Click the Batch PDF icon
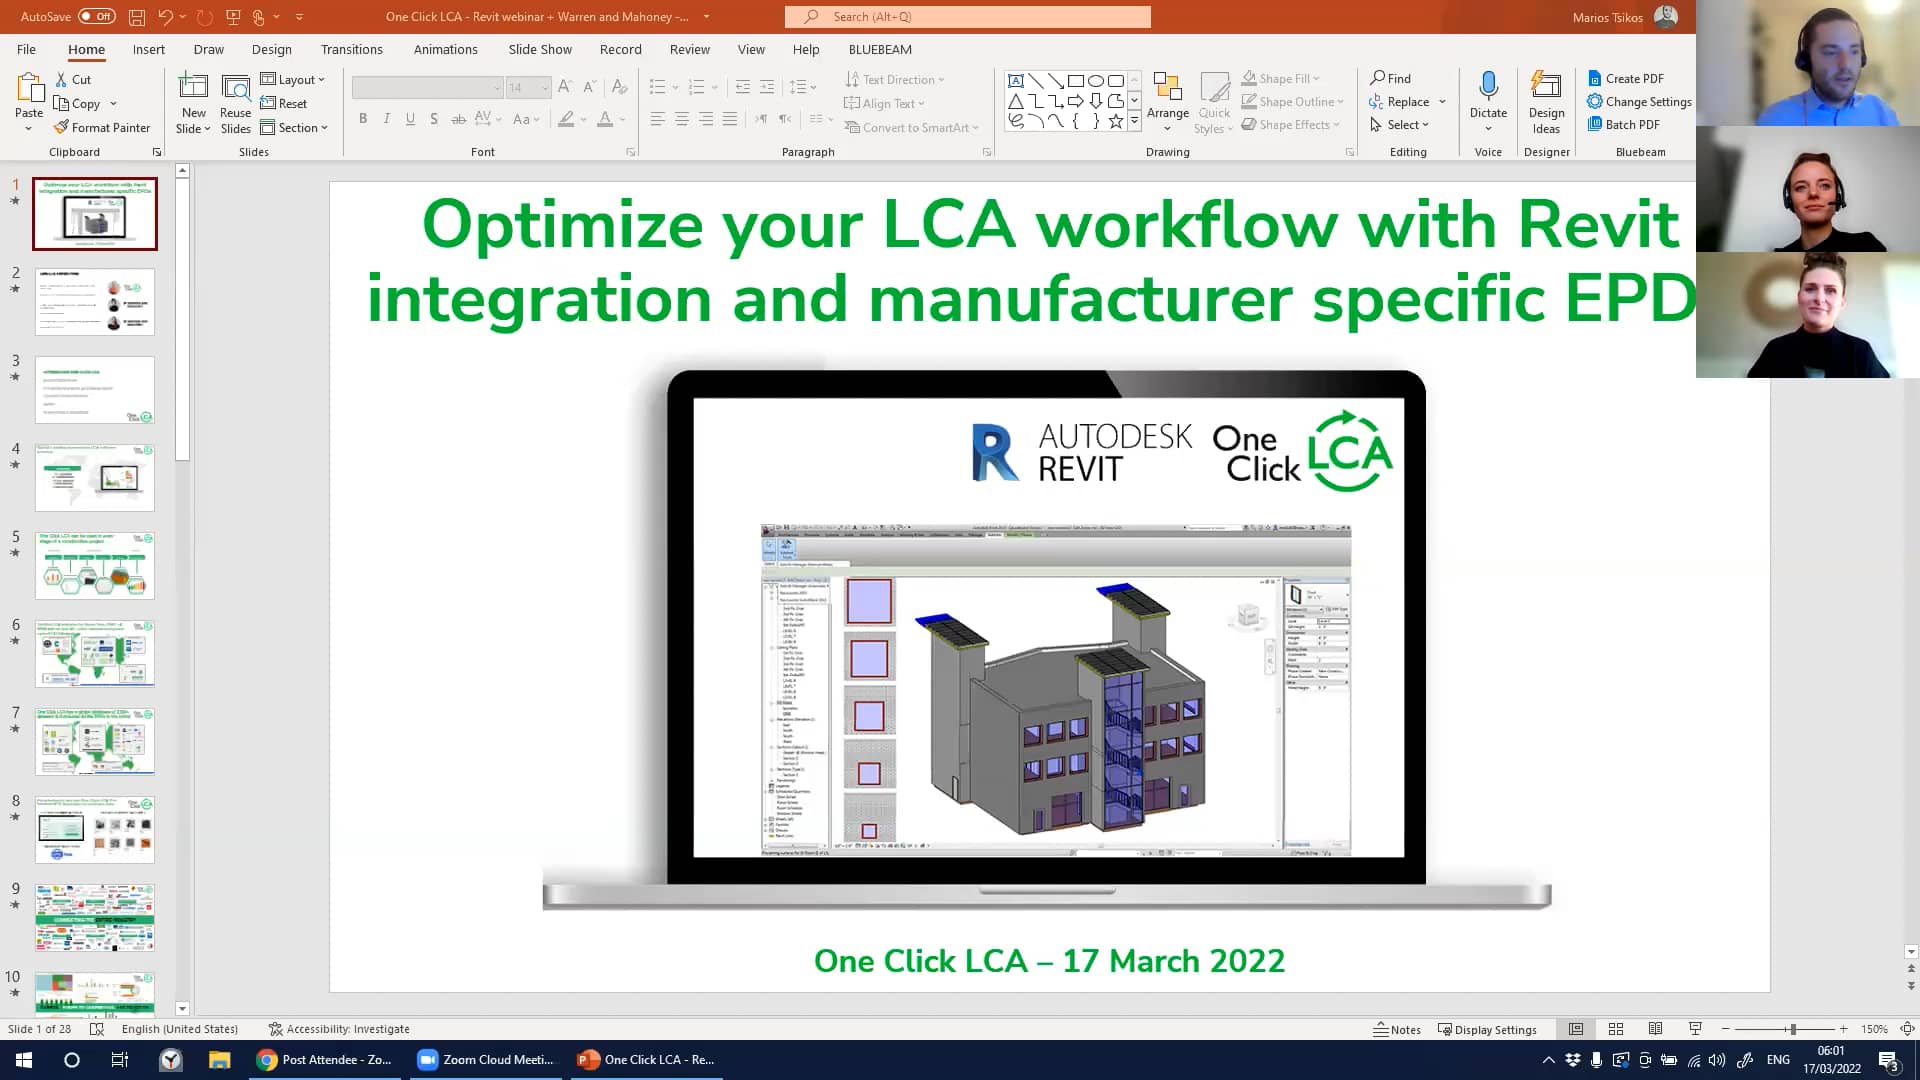The width and height of the screenshot is (1920, 1080). tap(1594, 124)
